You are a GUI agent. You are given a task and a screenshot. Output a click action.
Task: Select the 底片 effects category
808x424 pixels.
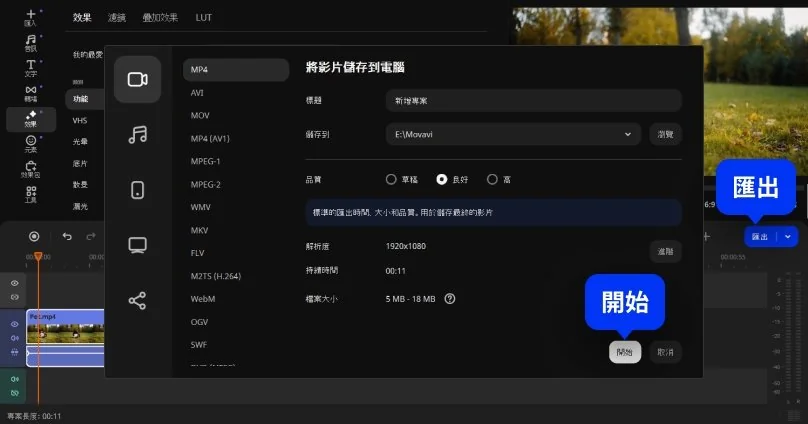[x=80, y=163]
